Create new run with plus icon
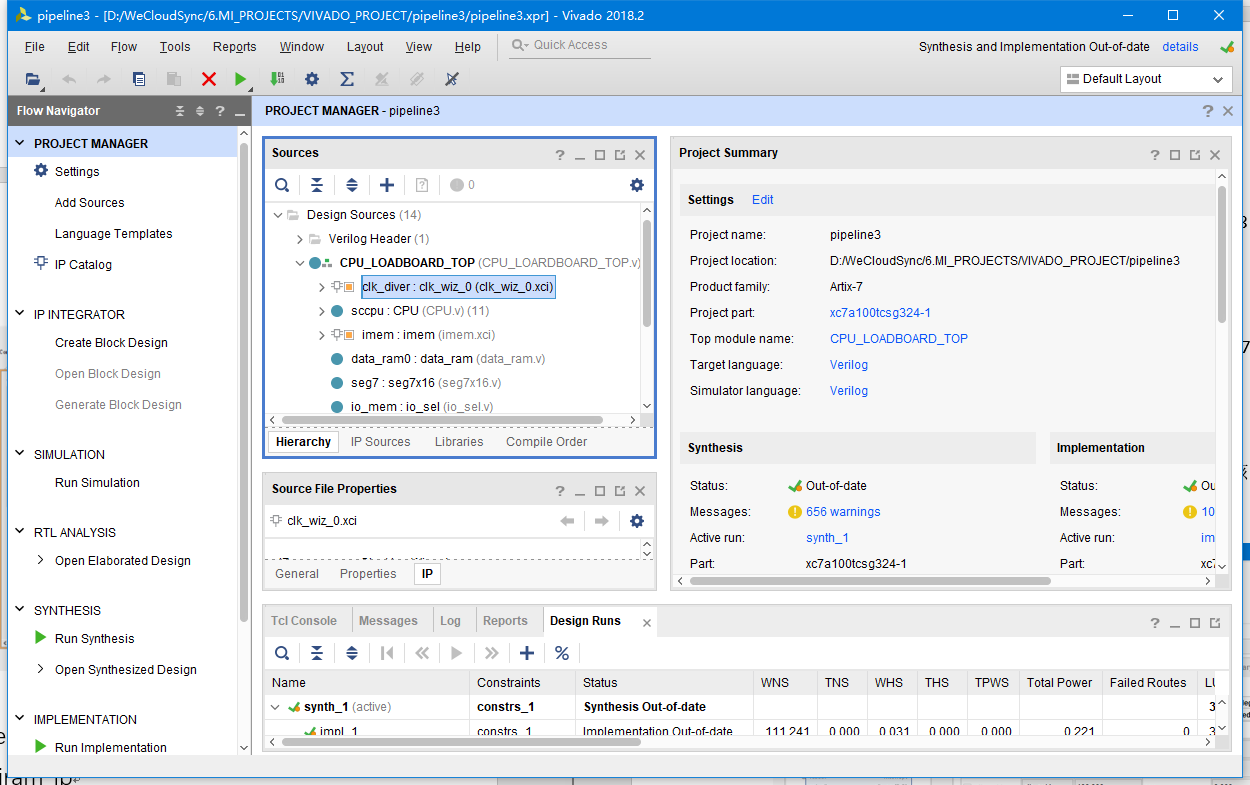 (x=527, y=653)
